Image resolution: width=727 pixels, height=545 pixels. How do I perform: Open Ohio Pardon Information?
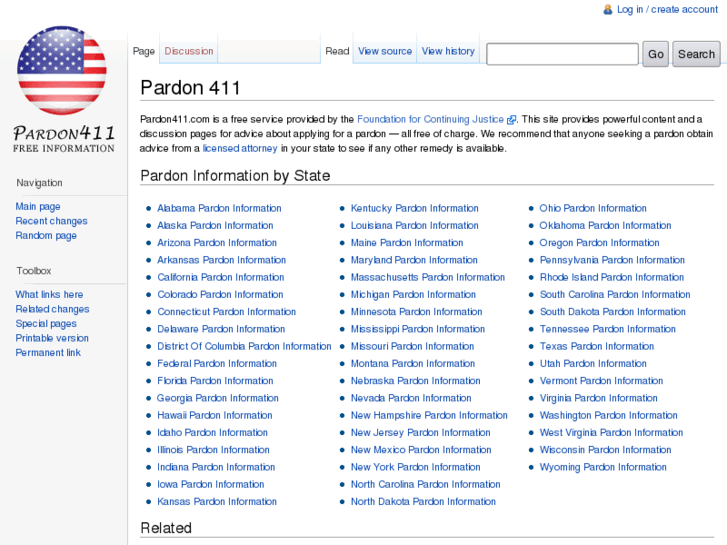tap(593, 208)
